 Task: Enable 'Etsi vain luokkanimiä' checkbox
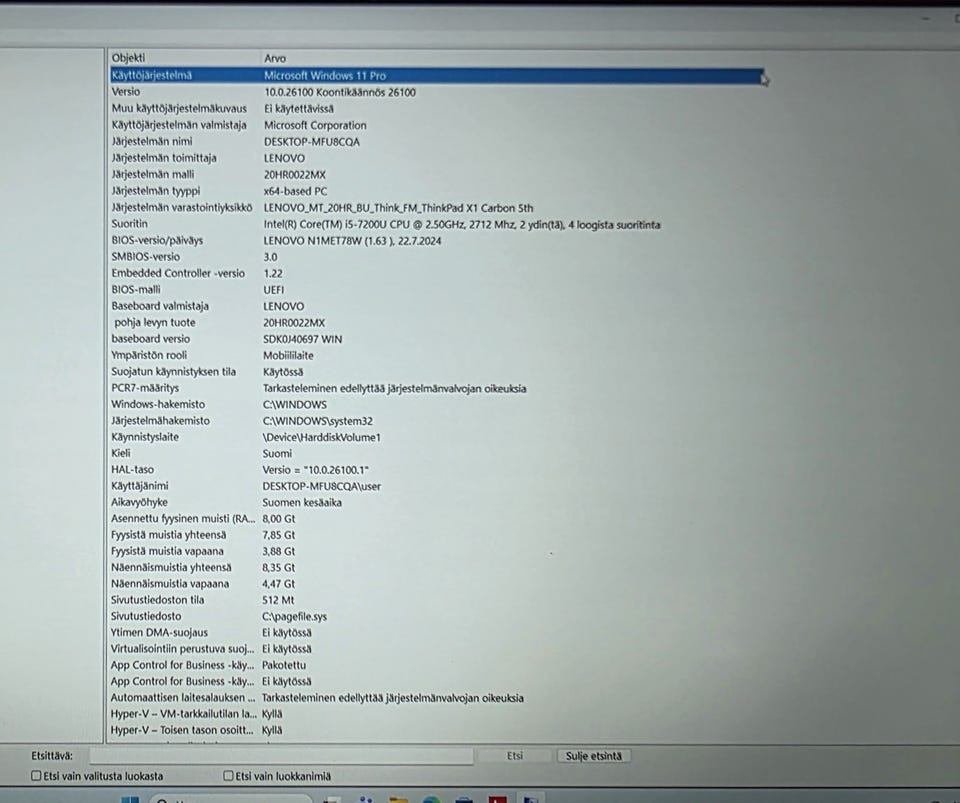tap(228, 775)
